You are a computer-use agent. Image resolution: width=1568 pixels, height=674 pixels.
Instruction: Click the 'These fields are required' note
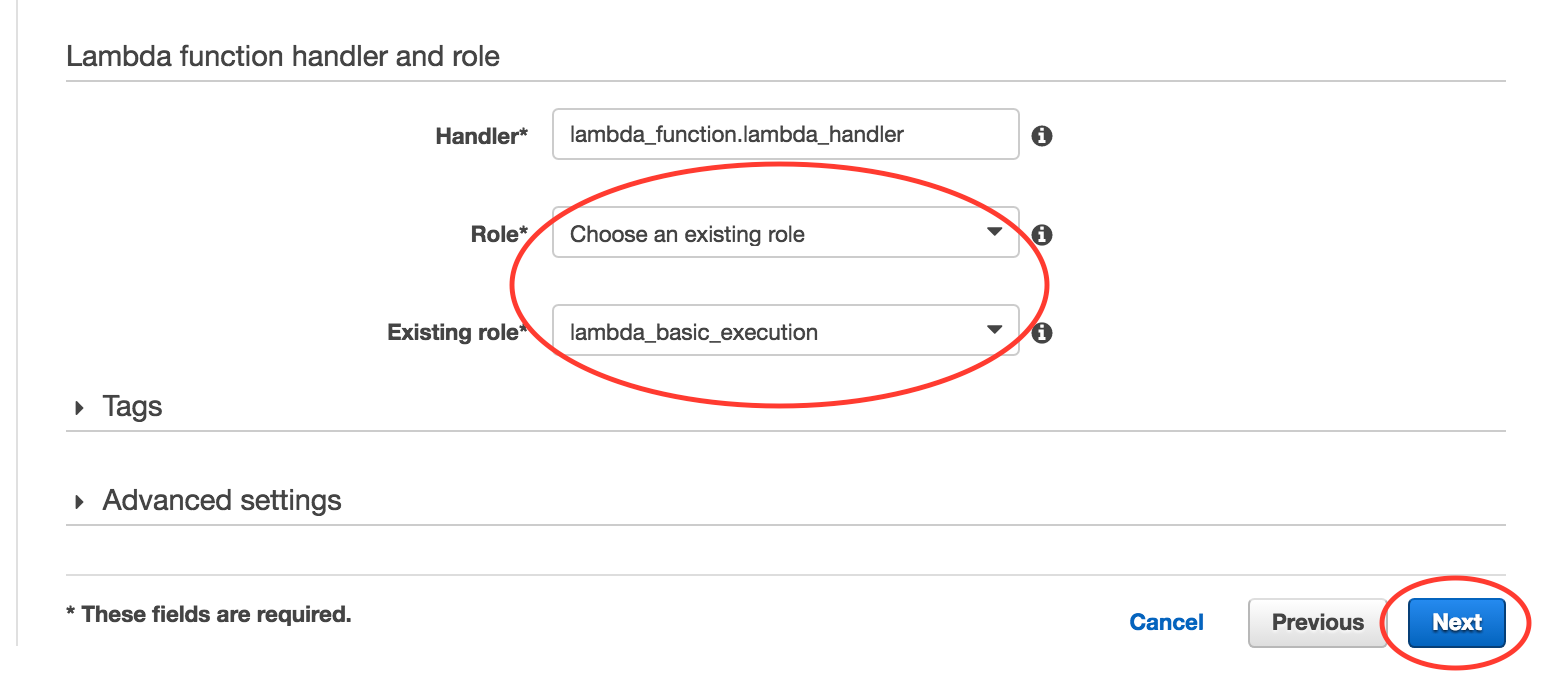click(209, 613)
